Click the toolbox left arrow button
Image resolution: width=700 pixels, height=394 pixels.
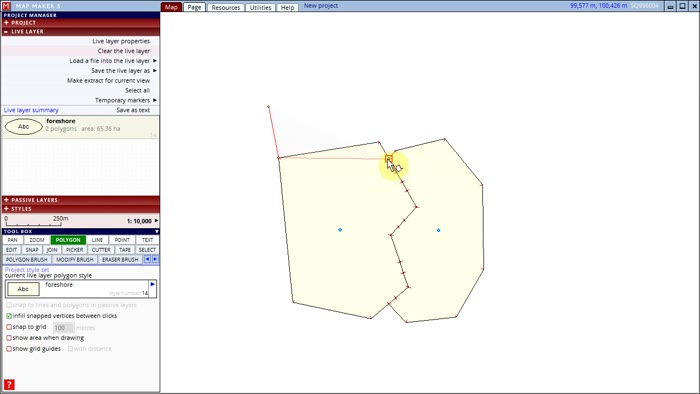[147, 259]
